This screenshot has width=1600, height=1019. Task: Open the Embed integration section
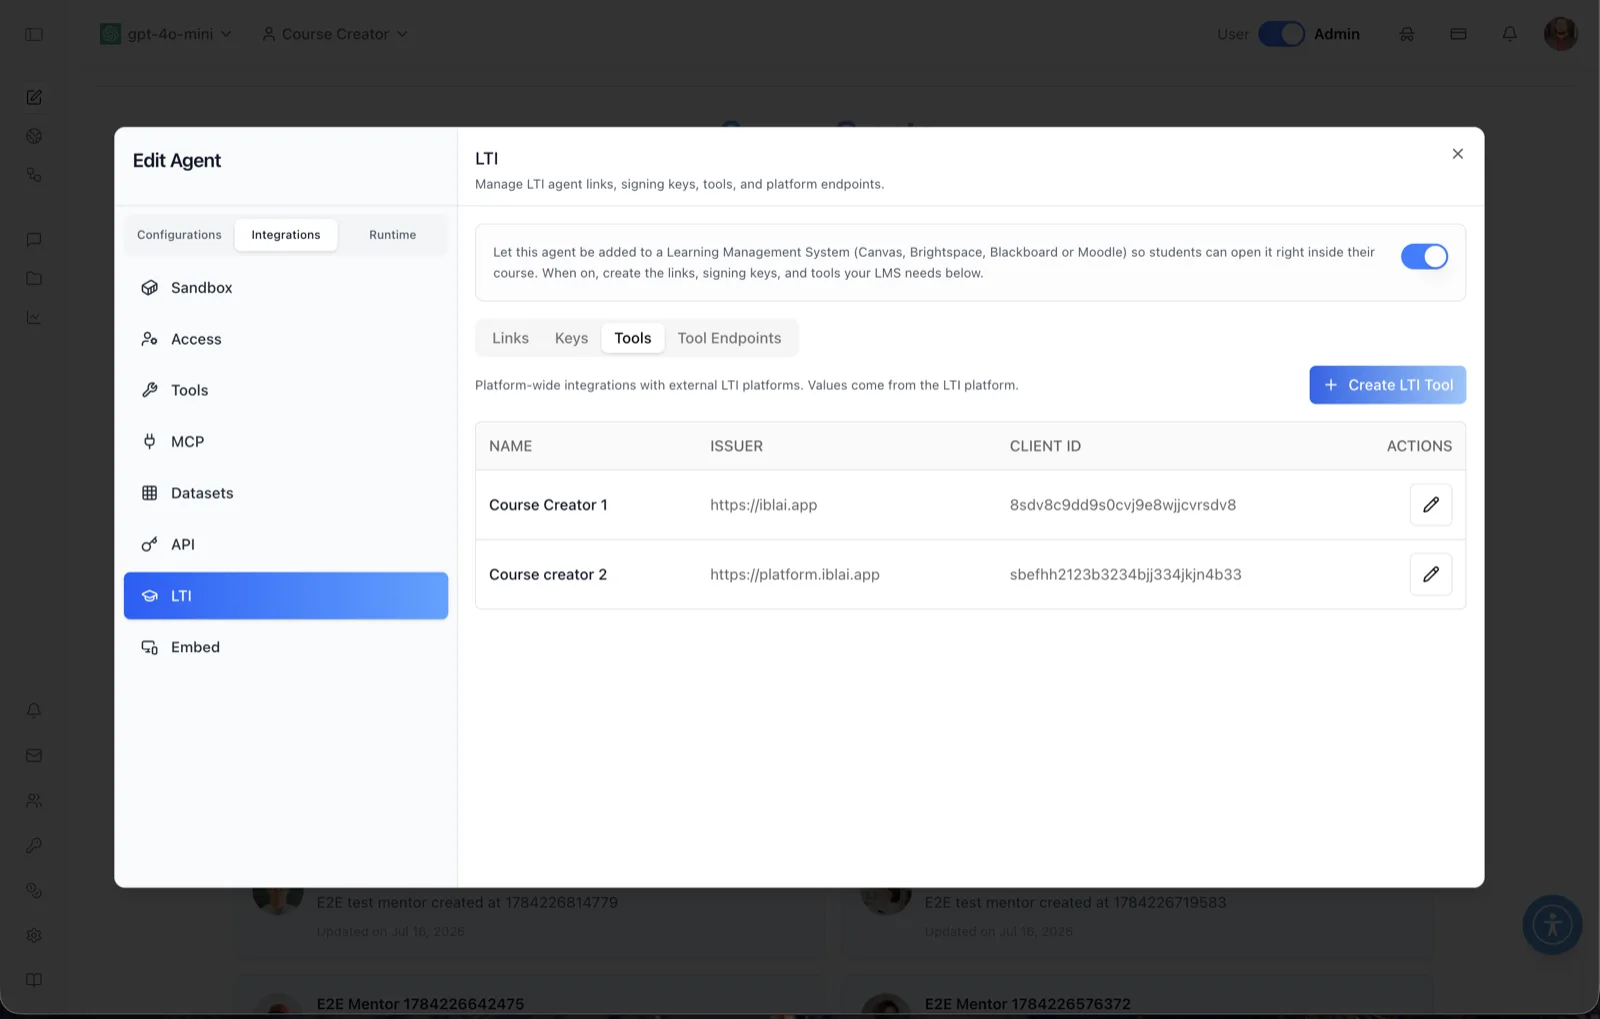tap(286, 647)
